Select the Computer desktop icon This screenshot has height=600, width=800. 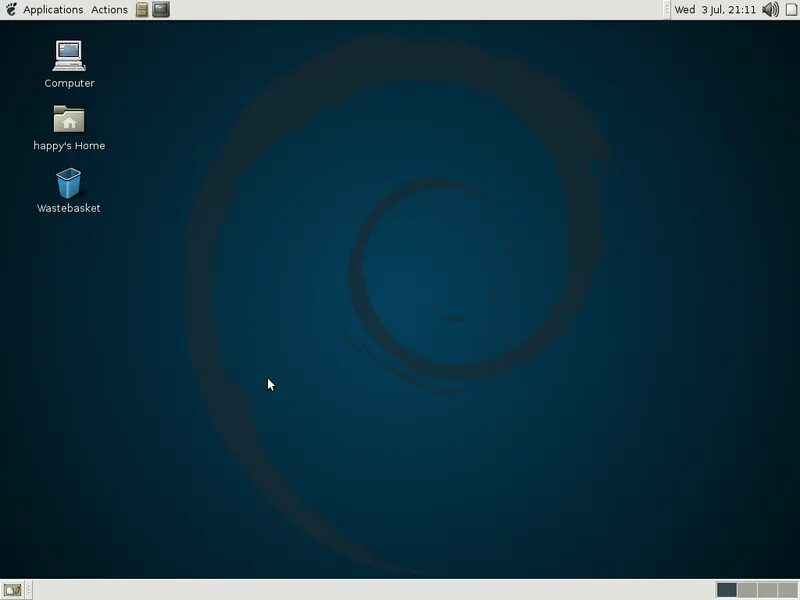69,56
